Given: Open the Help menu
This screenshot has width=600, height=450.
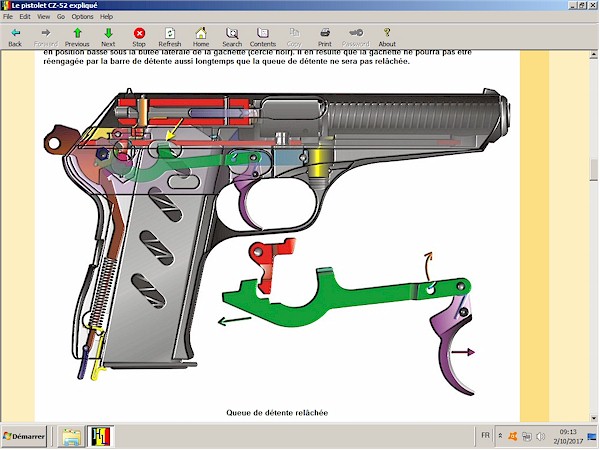Looking at the screenshot, I should pyautogui.click(x=106, y=16).
